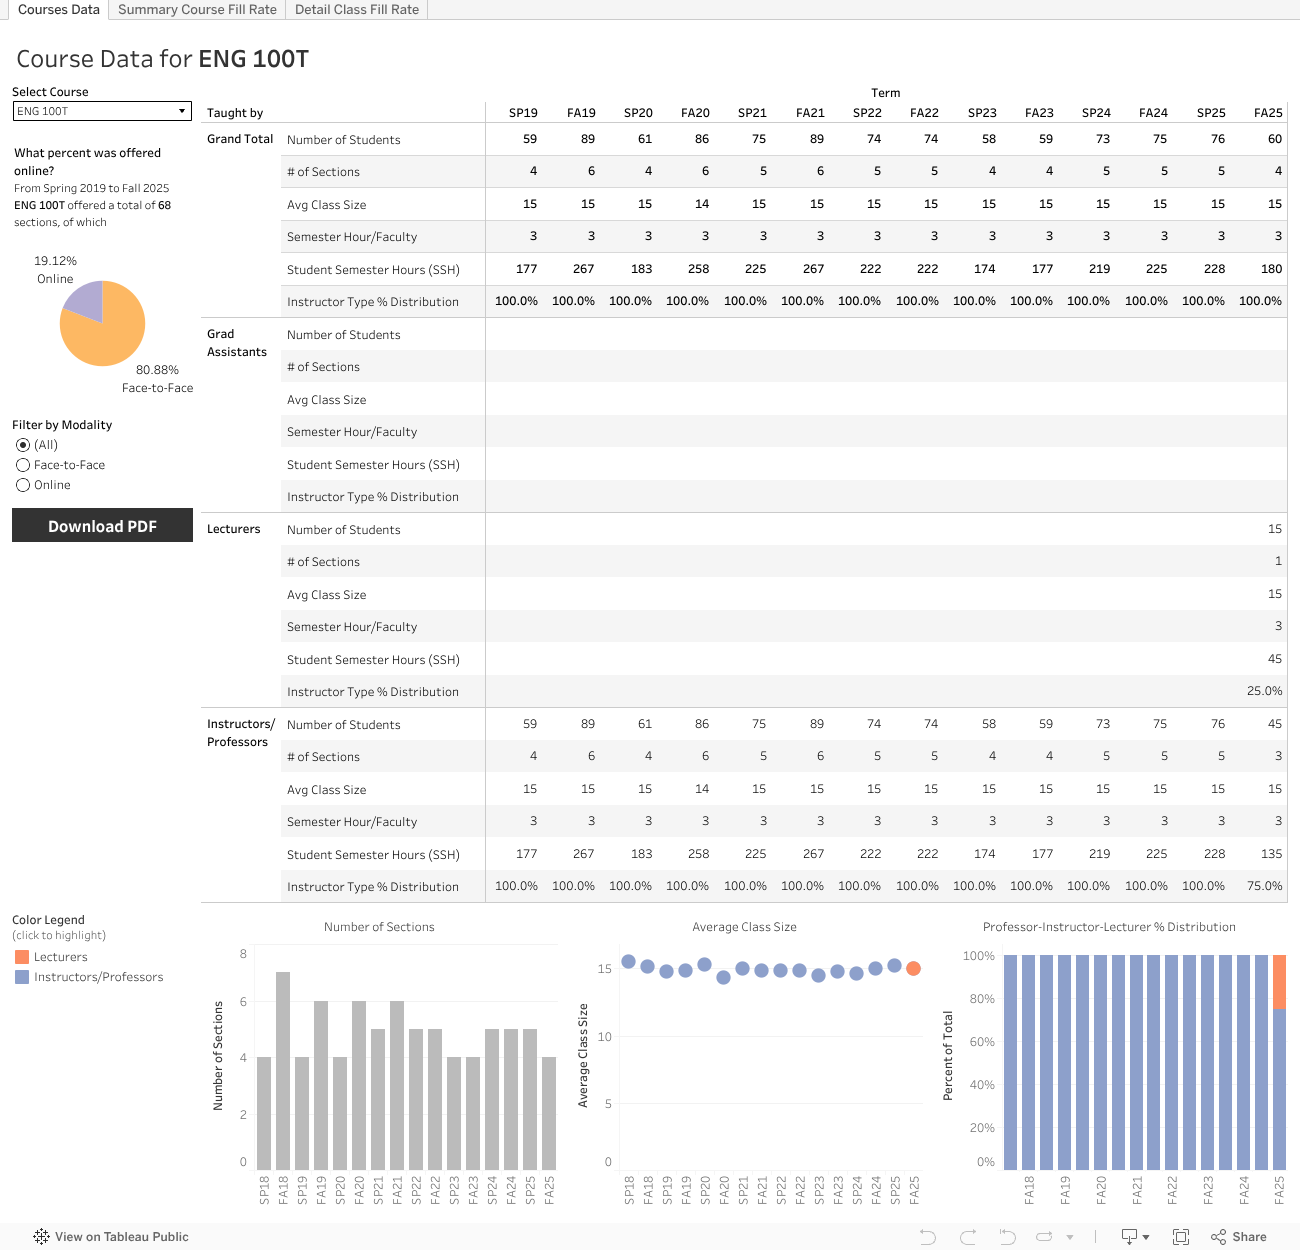Screen dimensions: 1300x1250
Task: Highlight the Lecturers color legend swatch
Action: pos(22,957)
